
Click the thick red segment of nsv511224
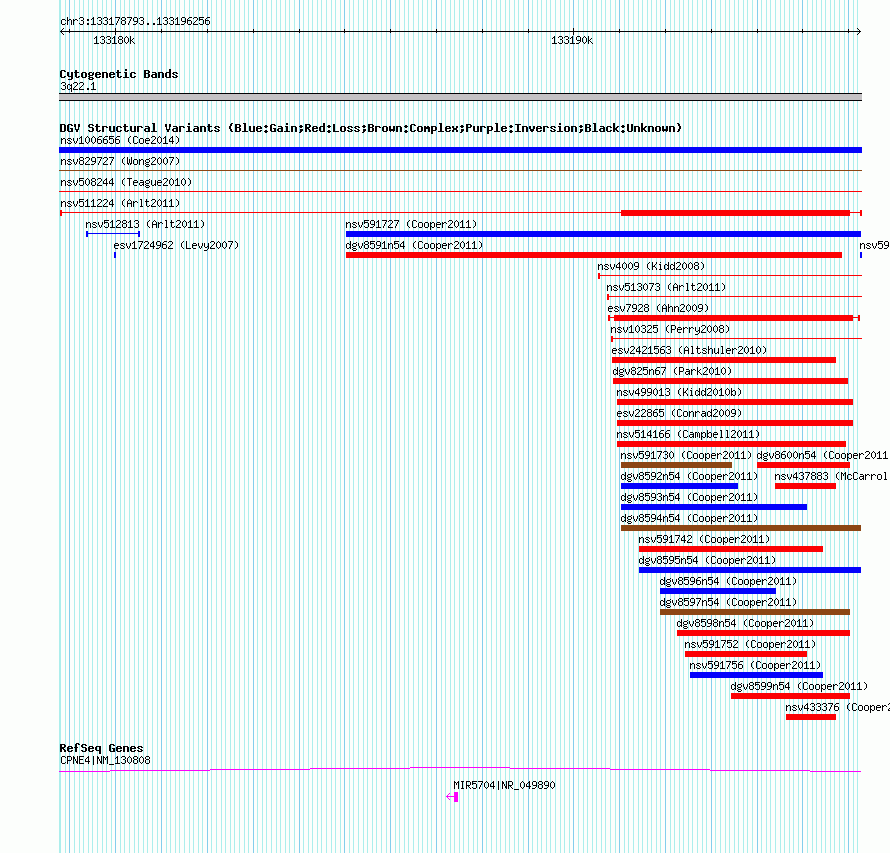735,213
